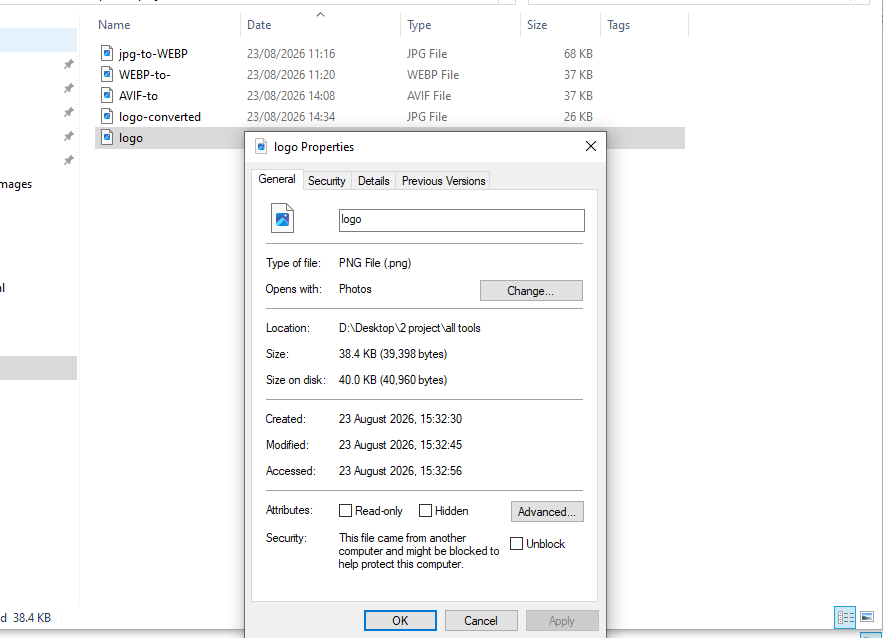
Task: Click the Apply button
Action: 561,621
